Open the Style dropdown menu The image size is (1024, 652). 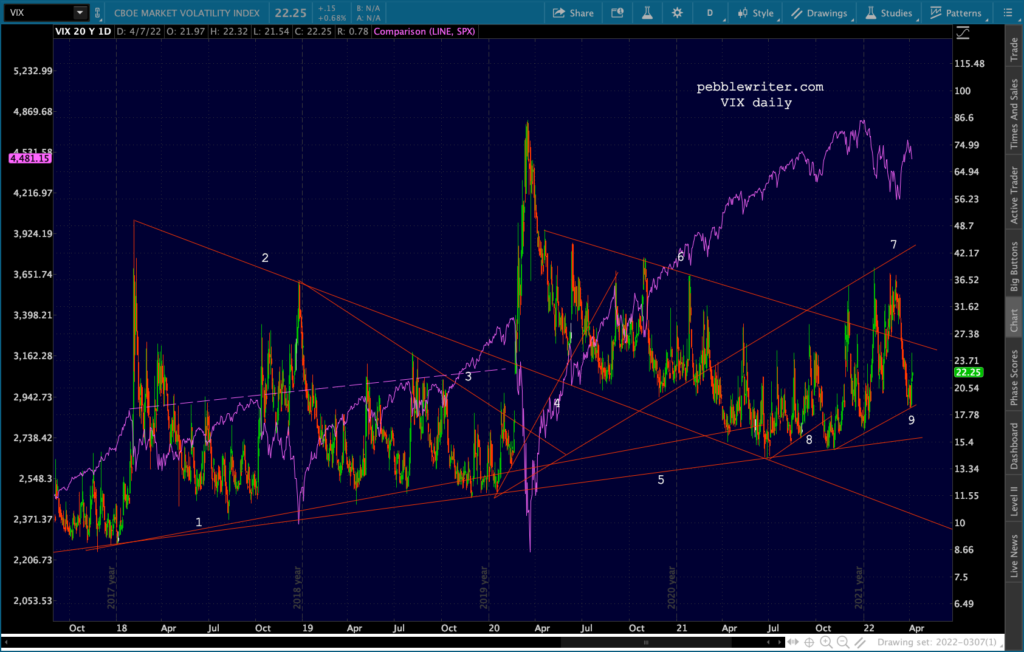click(755, 13)
